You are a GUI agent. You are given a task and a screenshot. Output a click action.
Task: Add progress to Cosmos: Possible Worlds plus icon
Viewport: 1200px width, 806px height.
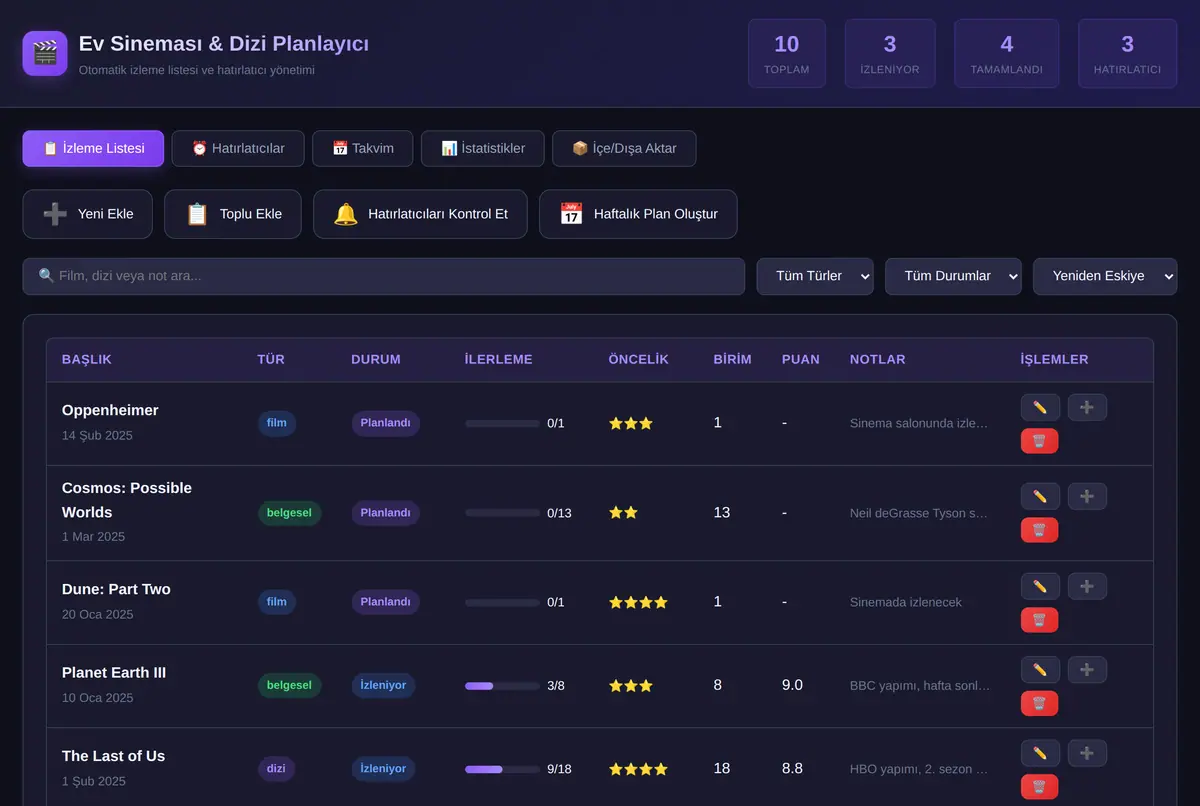(x=1087, y=496)
